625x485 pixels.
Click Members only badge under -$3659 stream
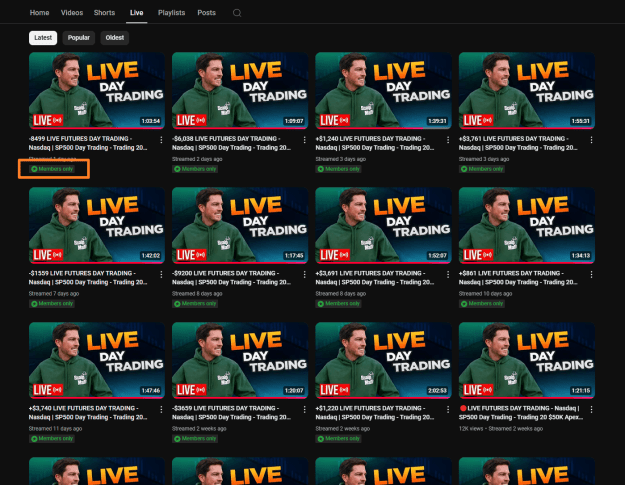pos(195,439)
